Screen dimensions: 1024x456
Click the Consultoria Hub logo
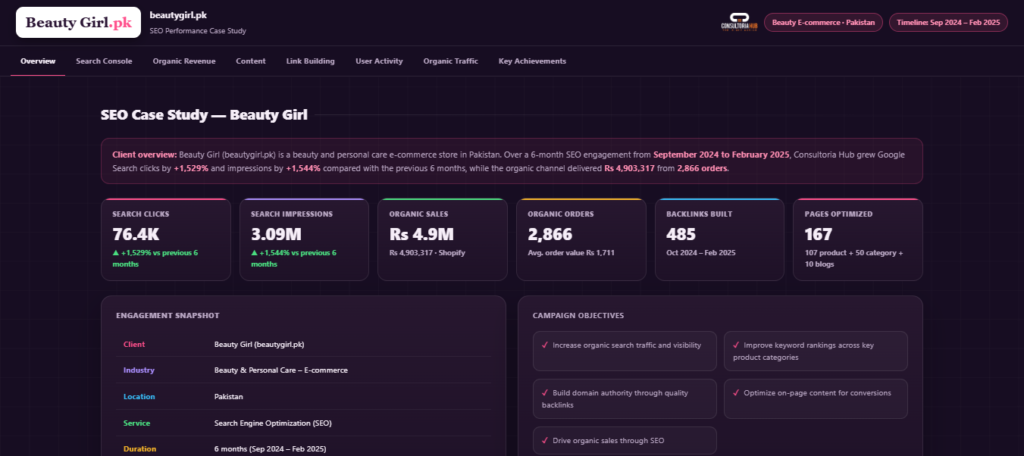(739, 22)
